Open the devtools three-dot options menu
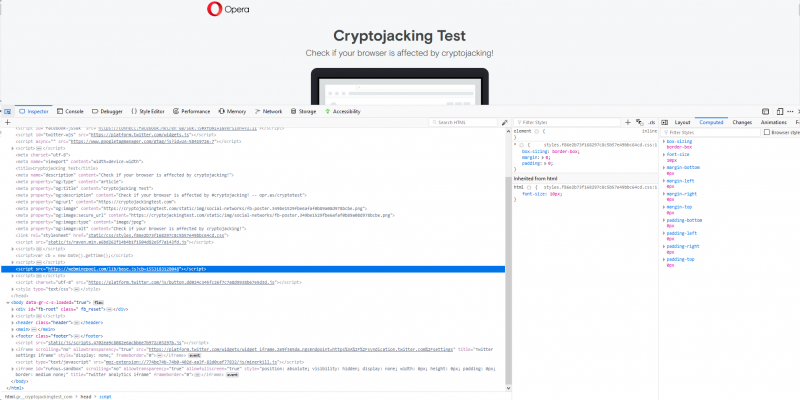This screenshot has height=400, width=800. pyautogui.click(x=790, y=111)
